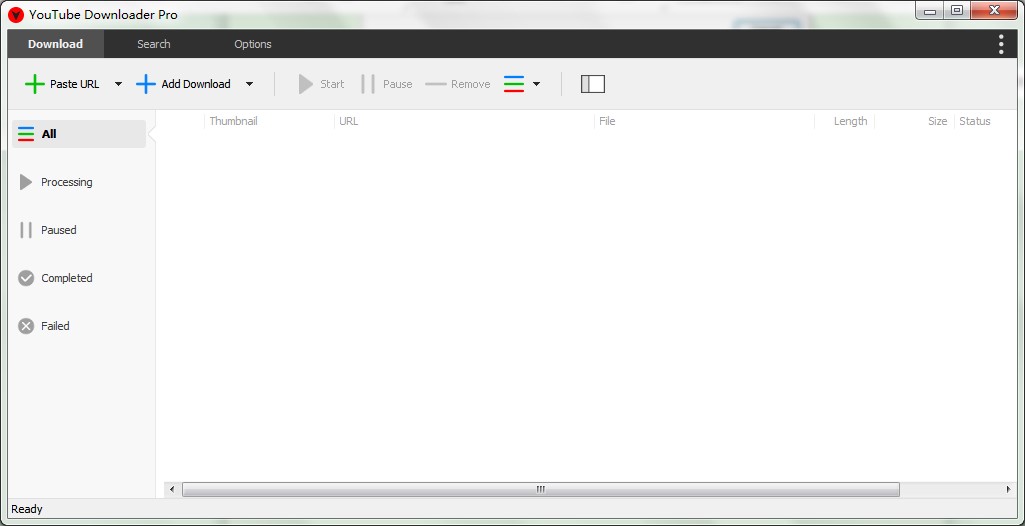Switch to the Download tab

pos(56,44)
